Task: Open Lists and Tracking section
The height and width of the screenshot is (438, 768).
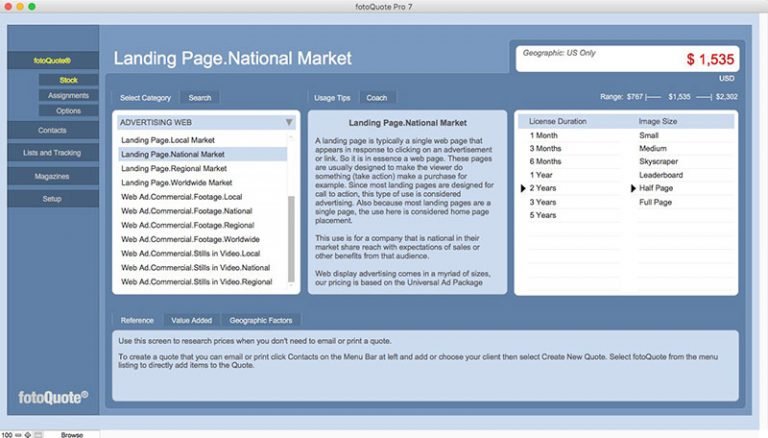Action: [x=53, y=153]
